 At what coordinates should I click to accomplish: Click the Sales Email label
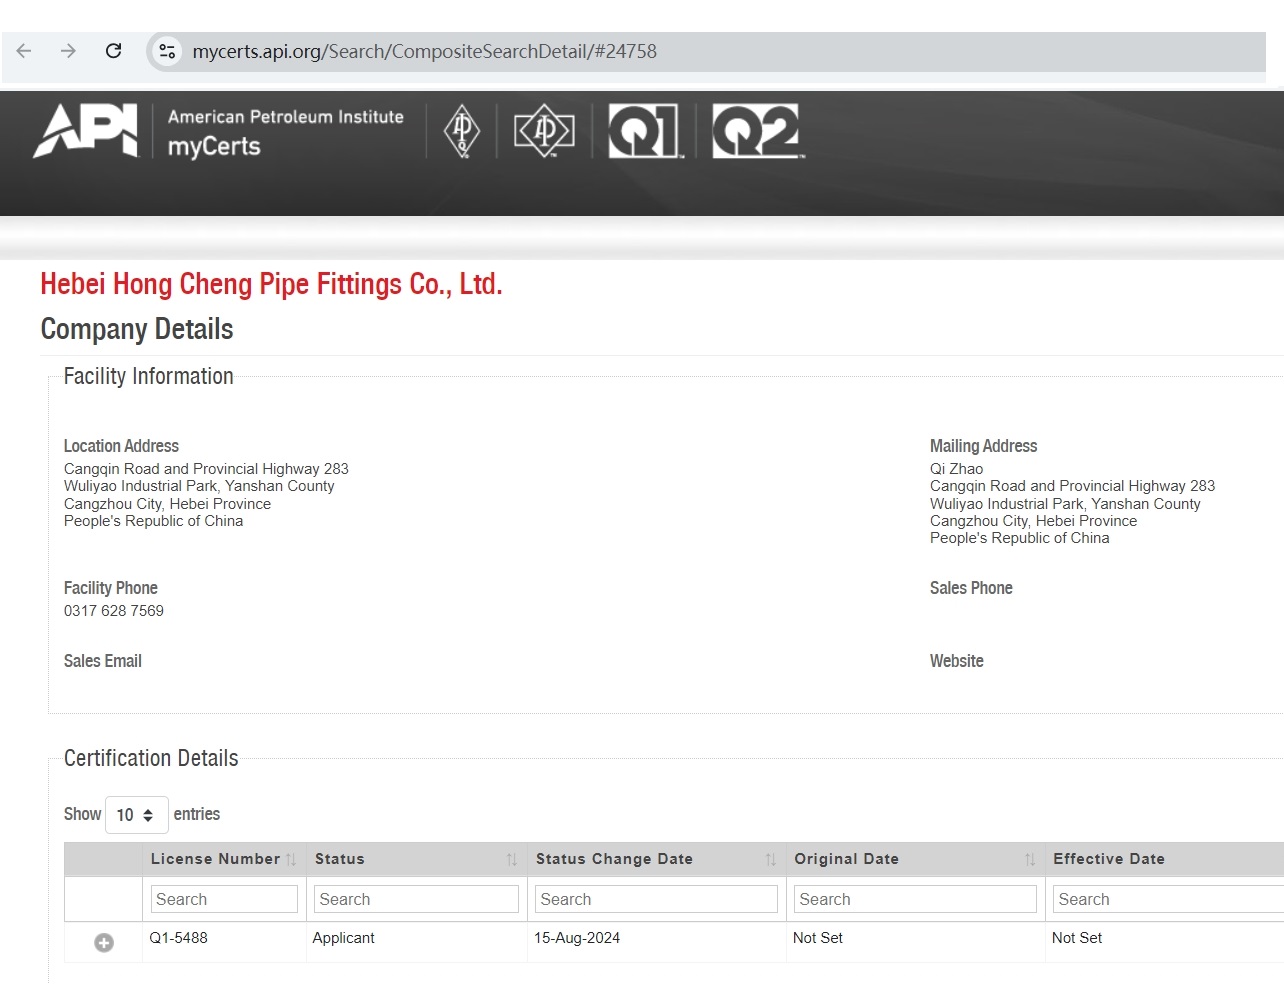[103, 661]
